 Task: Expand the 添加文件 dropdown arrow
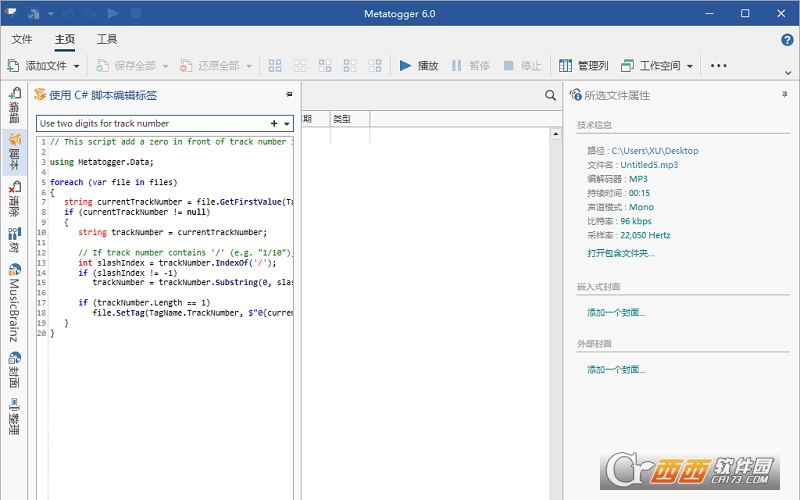(x=77, y=66)
